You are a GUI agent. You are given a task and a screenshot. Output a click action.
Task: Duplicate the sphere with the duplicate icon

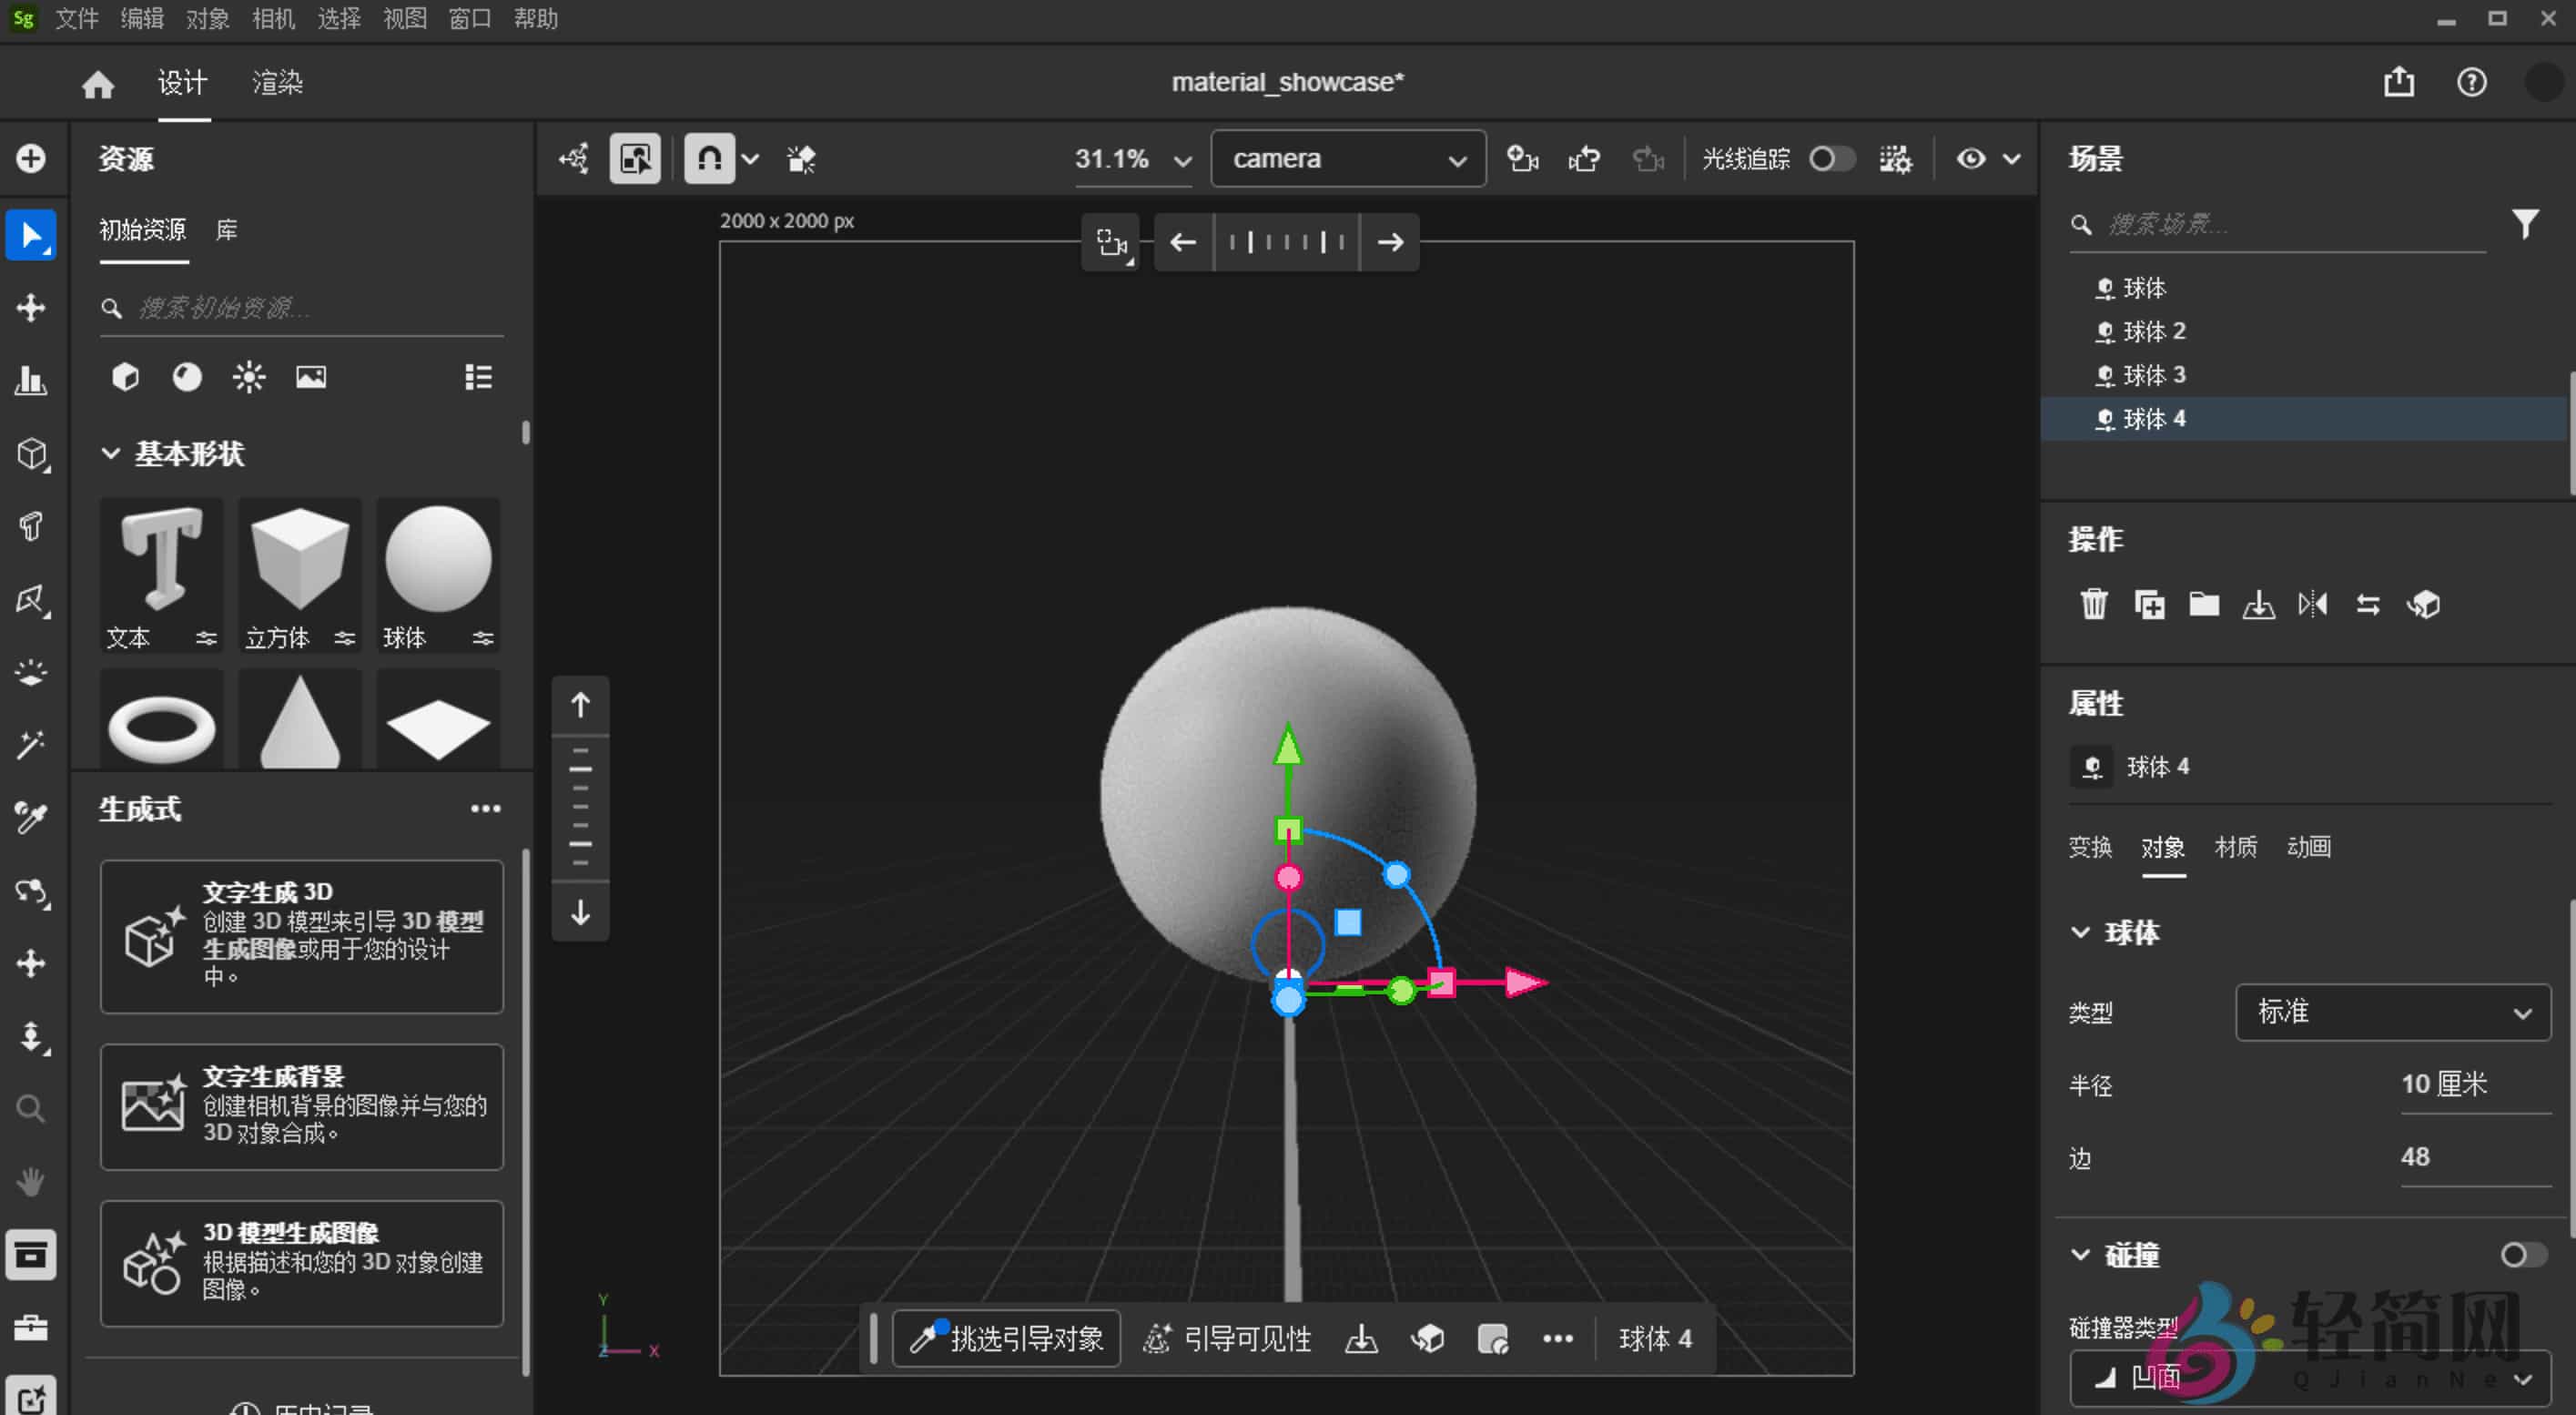(2150, 604)
